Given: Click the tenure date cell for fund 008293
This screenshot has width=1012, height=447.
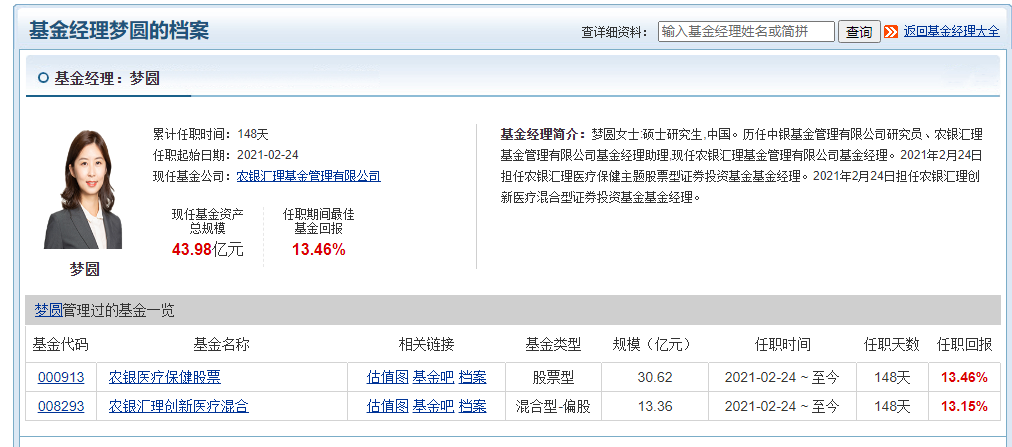Looking at the screenshot, I should tap(782, 406).
